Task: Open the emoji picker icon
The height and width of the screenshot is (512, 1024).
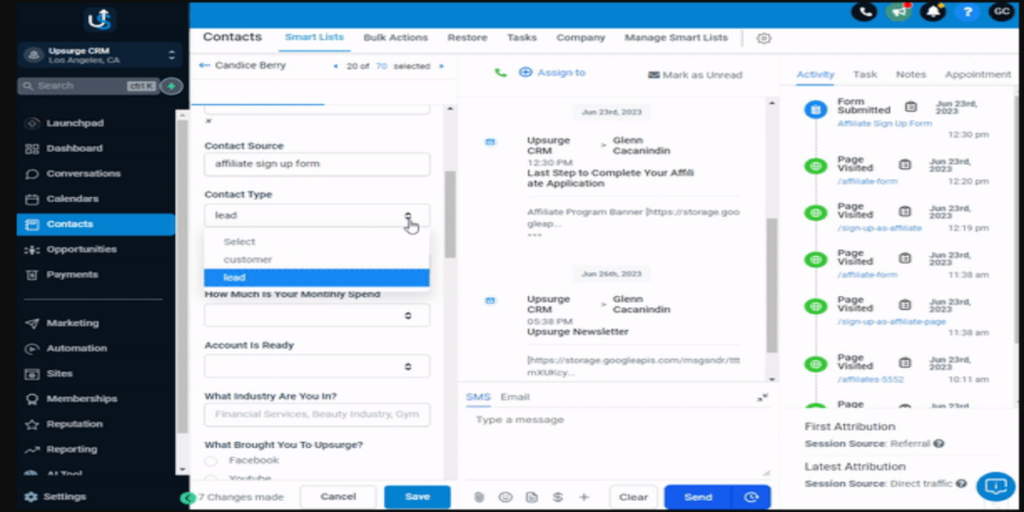Action: point(505,497)
